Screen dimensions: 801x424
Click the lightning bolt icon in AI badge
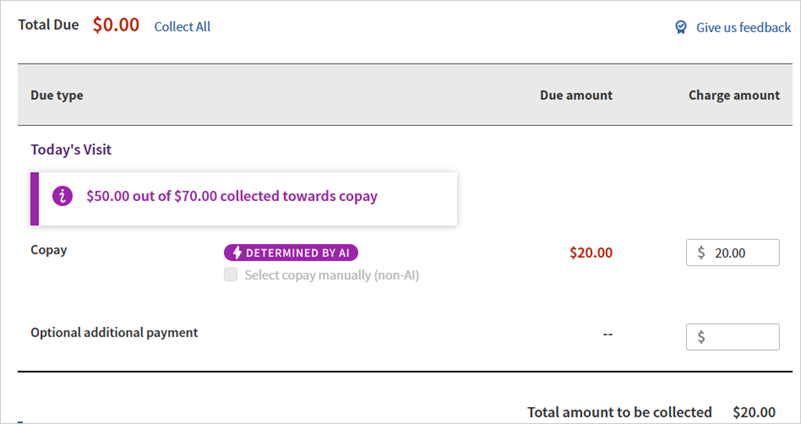[x=235, y=253]
